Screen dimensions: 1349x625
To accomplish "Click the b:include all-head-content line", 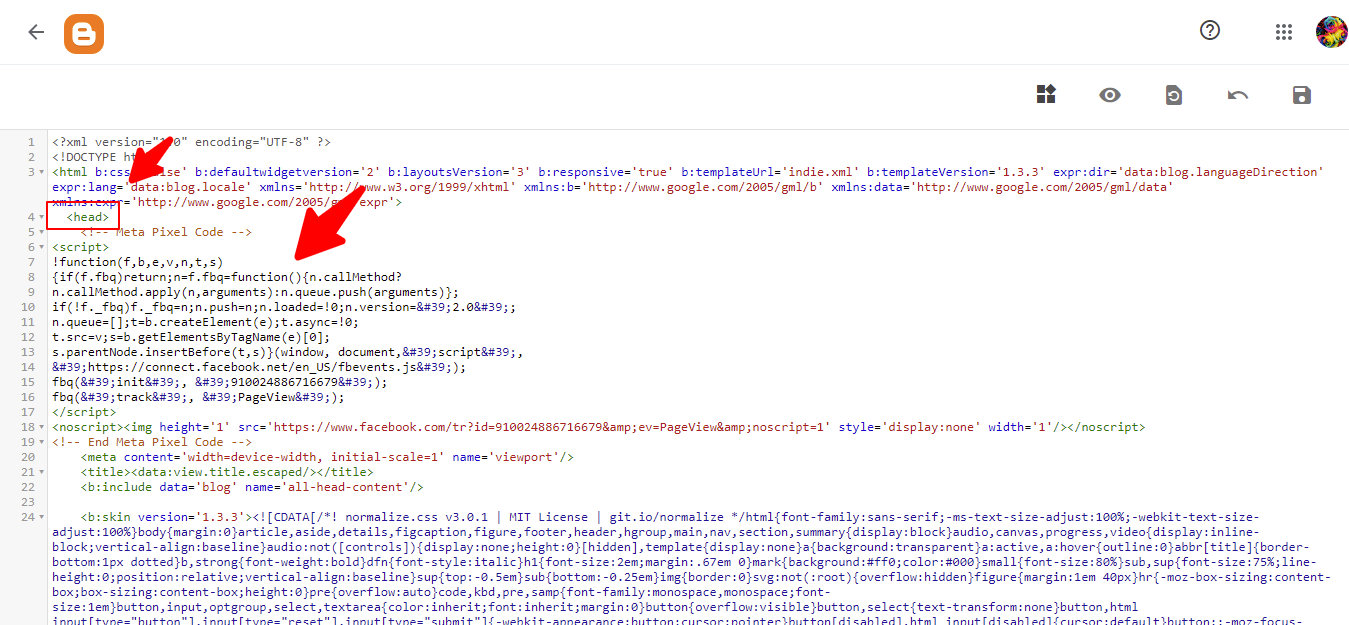I will [252, 487].
